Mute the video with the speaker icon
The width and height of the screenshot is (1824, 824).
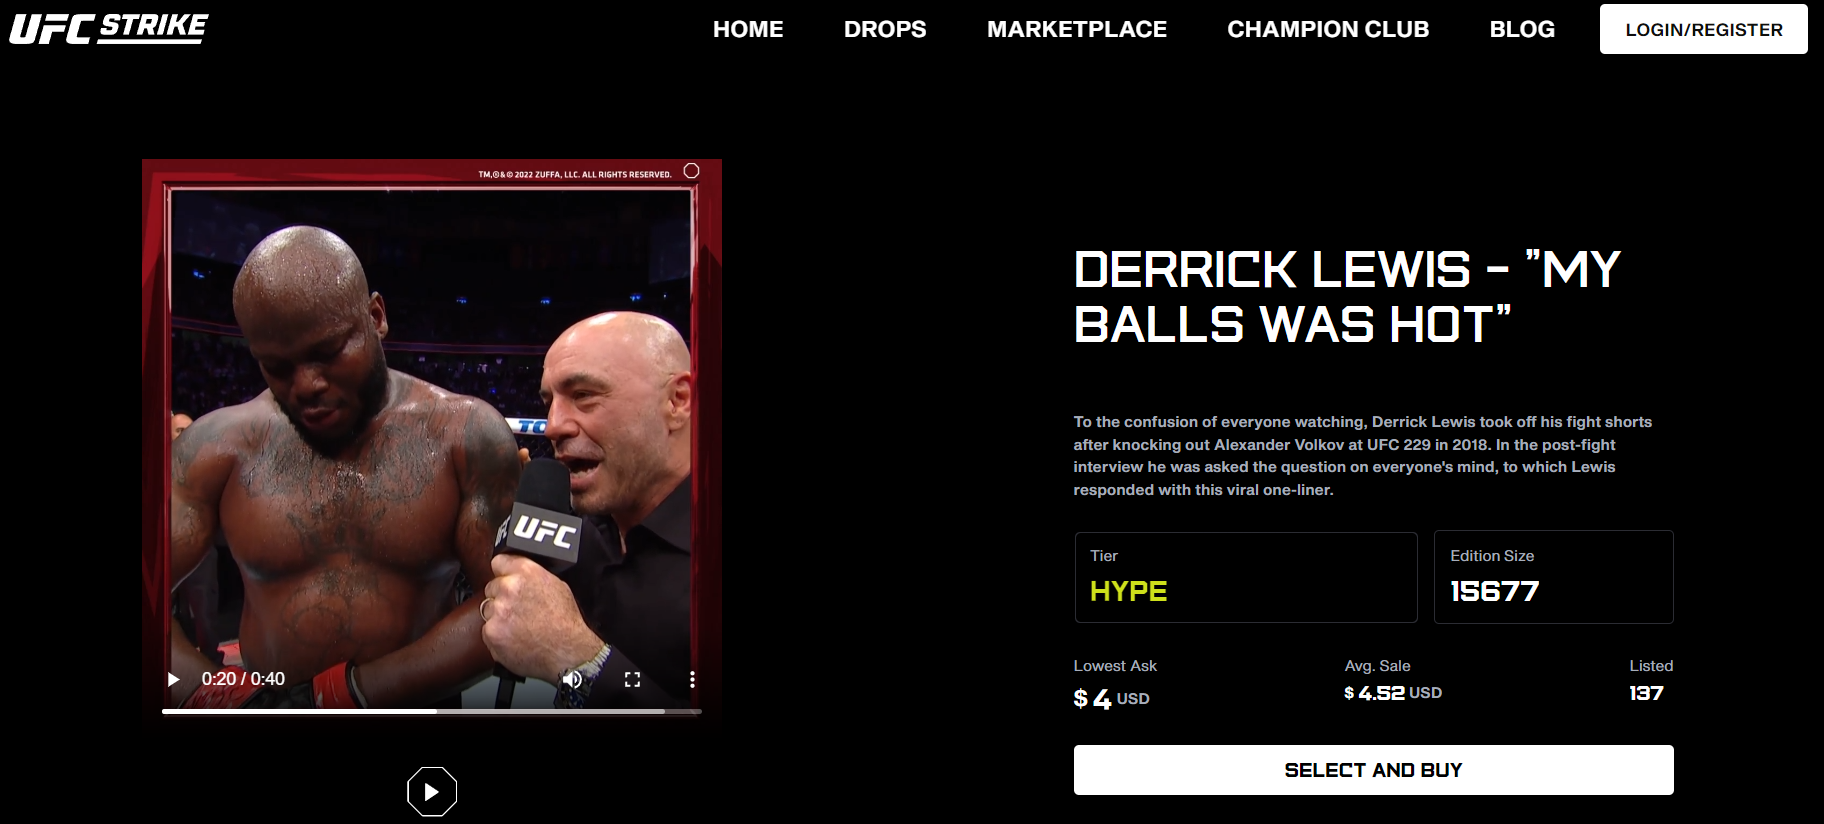pyautogui.click(x=572, y=679)
